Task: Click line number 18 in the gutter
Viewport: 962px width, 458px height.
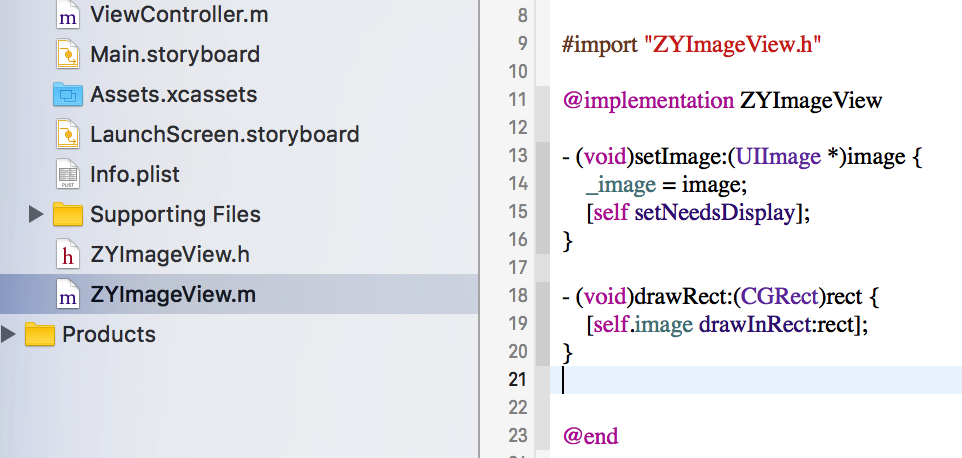Action: coord(518,296)
